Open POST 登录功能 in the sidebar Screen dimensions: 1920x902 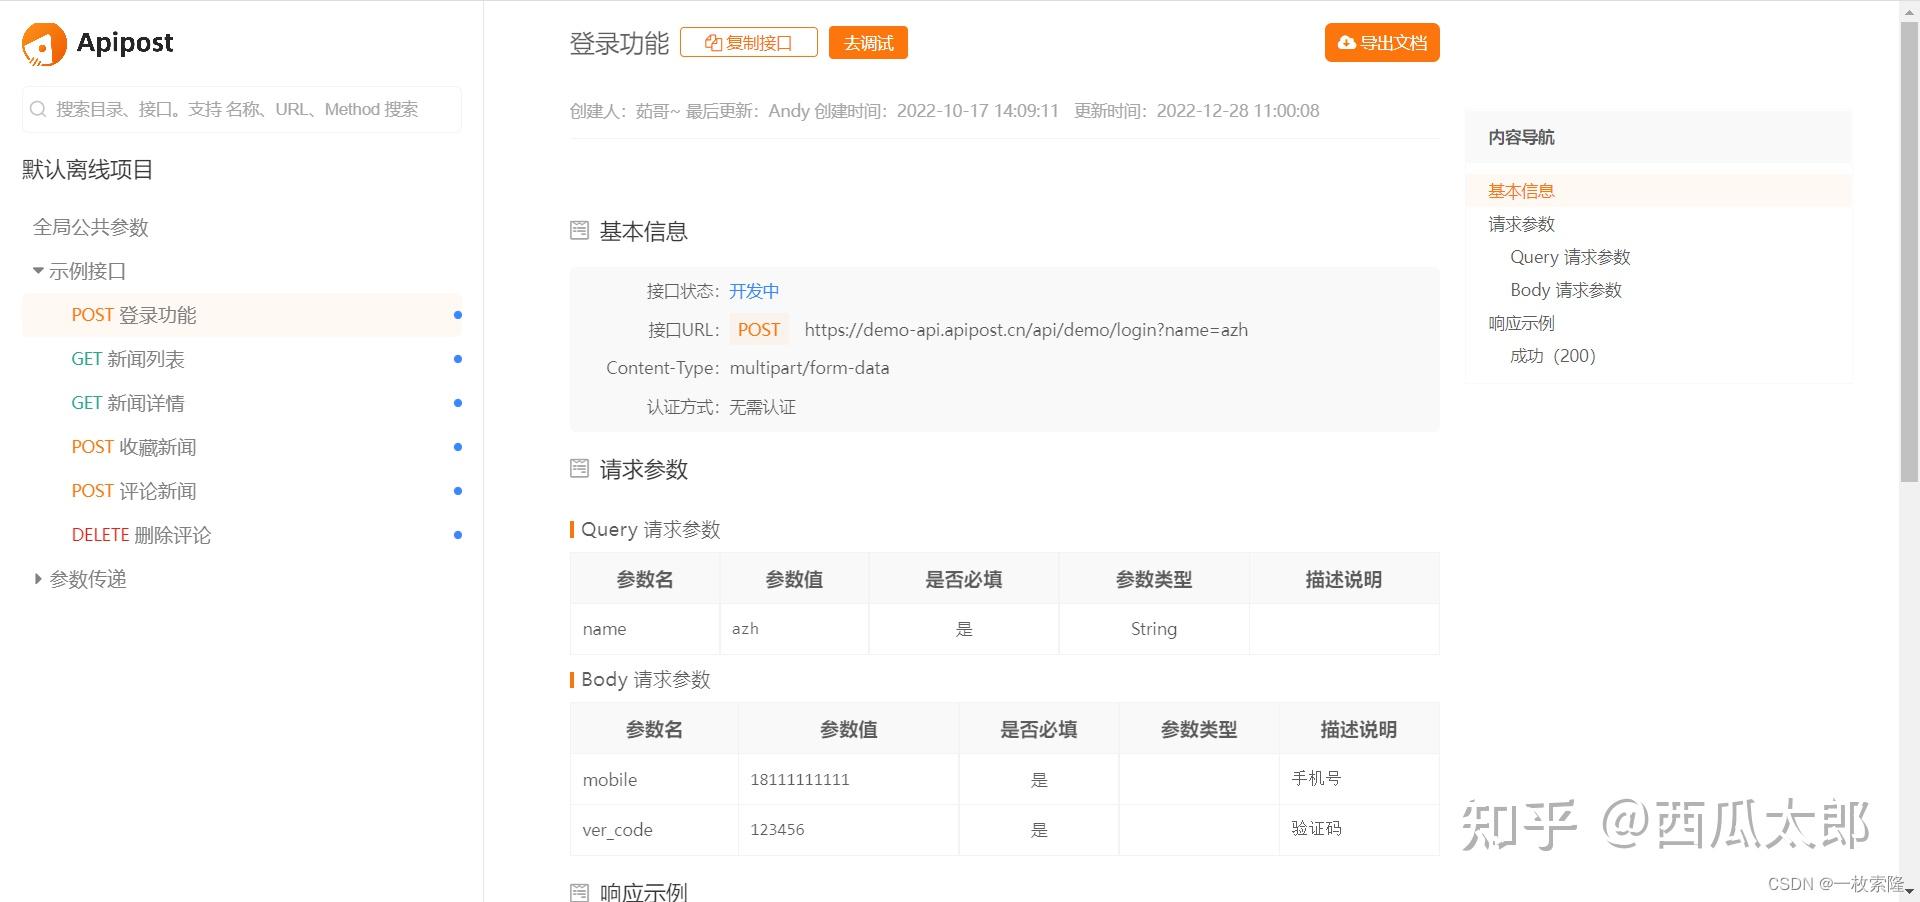pos(133,314)
